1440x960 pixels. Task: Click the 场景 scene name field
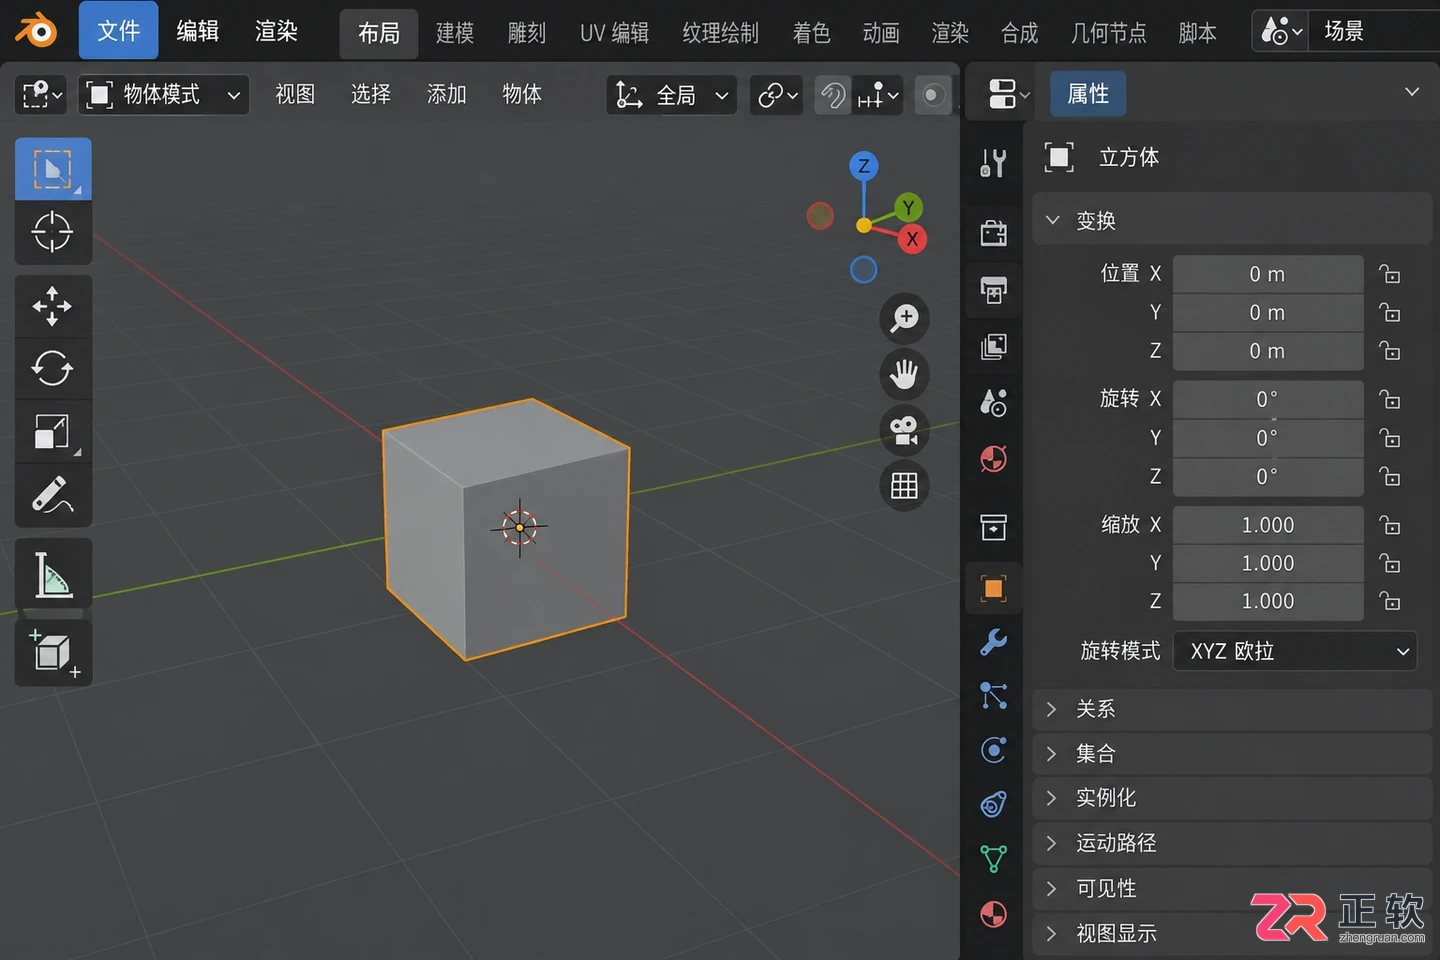point(1375,31)
